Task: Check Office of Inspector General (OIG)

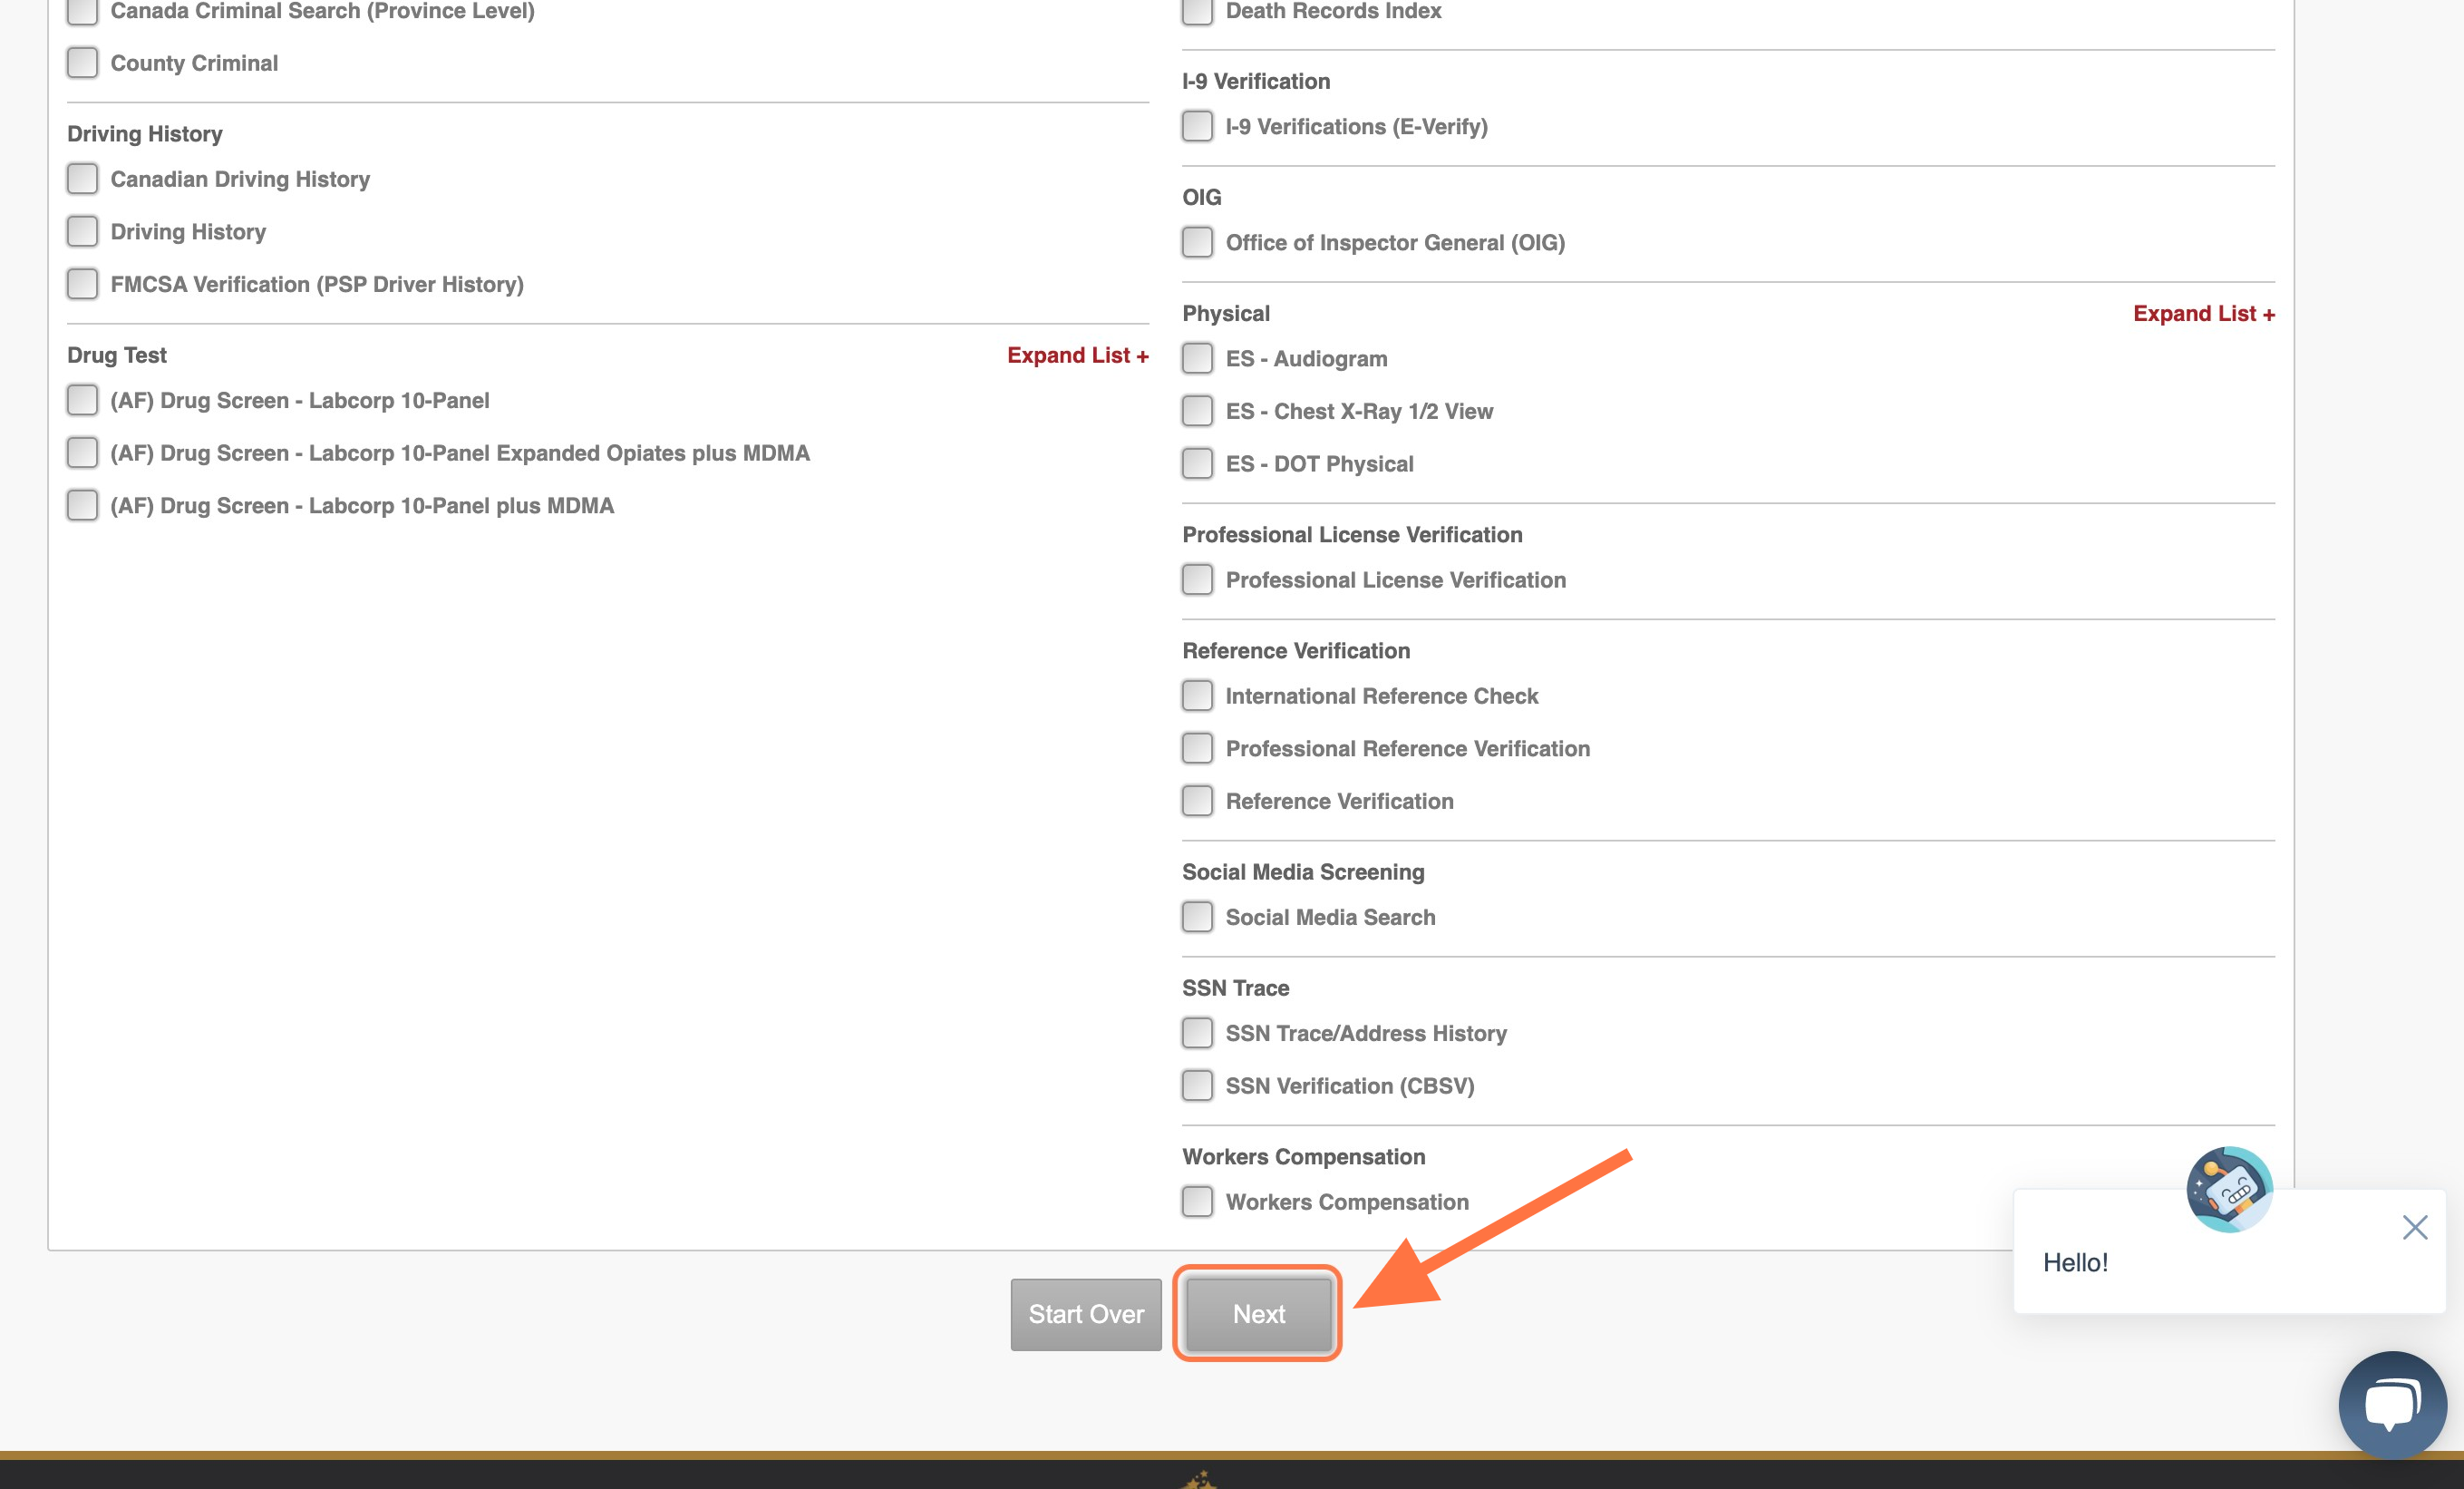Action: tap(1197, 242)
